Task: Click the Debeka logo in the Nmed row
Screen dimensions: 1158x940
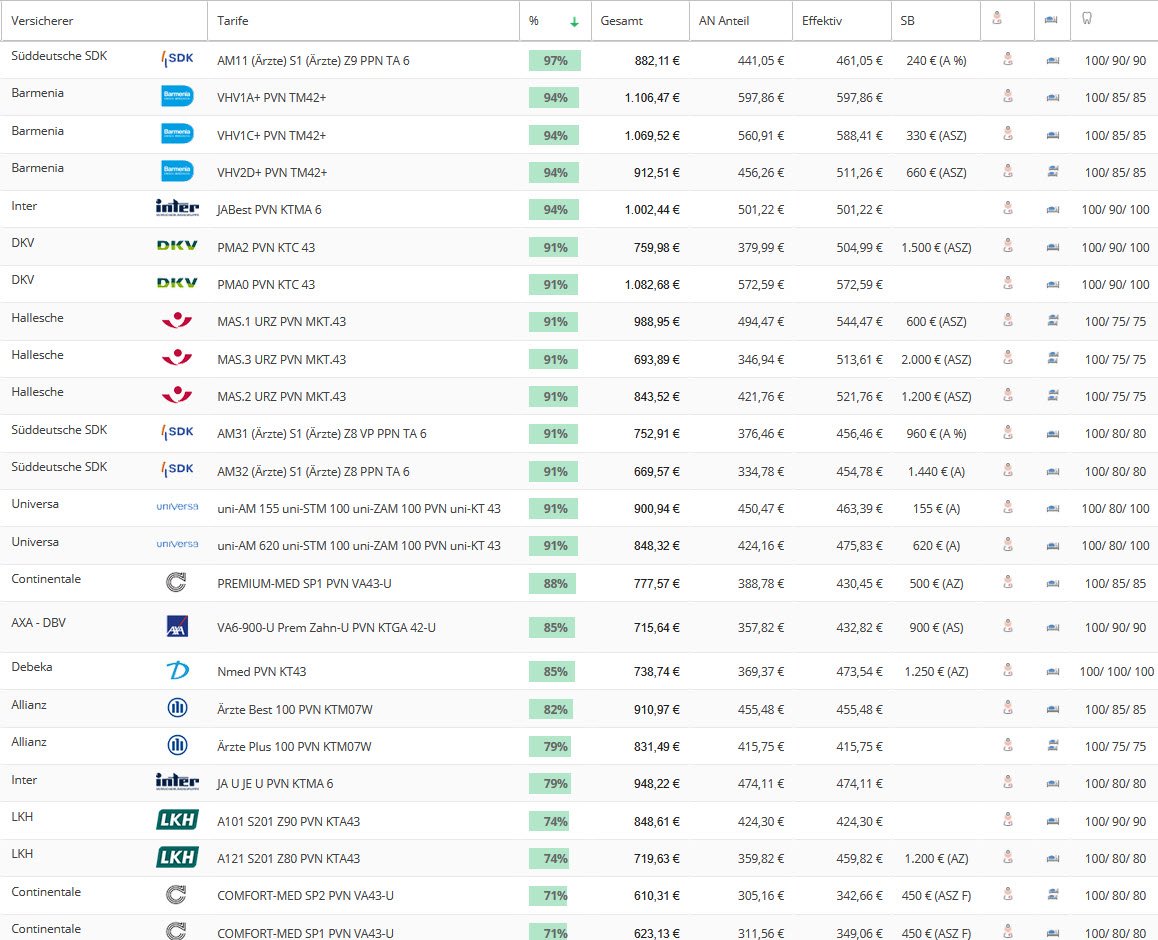Action: pyautogui.click(x=177, y=671)
